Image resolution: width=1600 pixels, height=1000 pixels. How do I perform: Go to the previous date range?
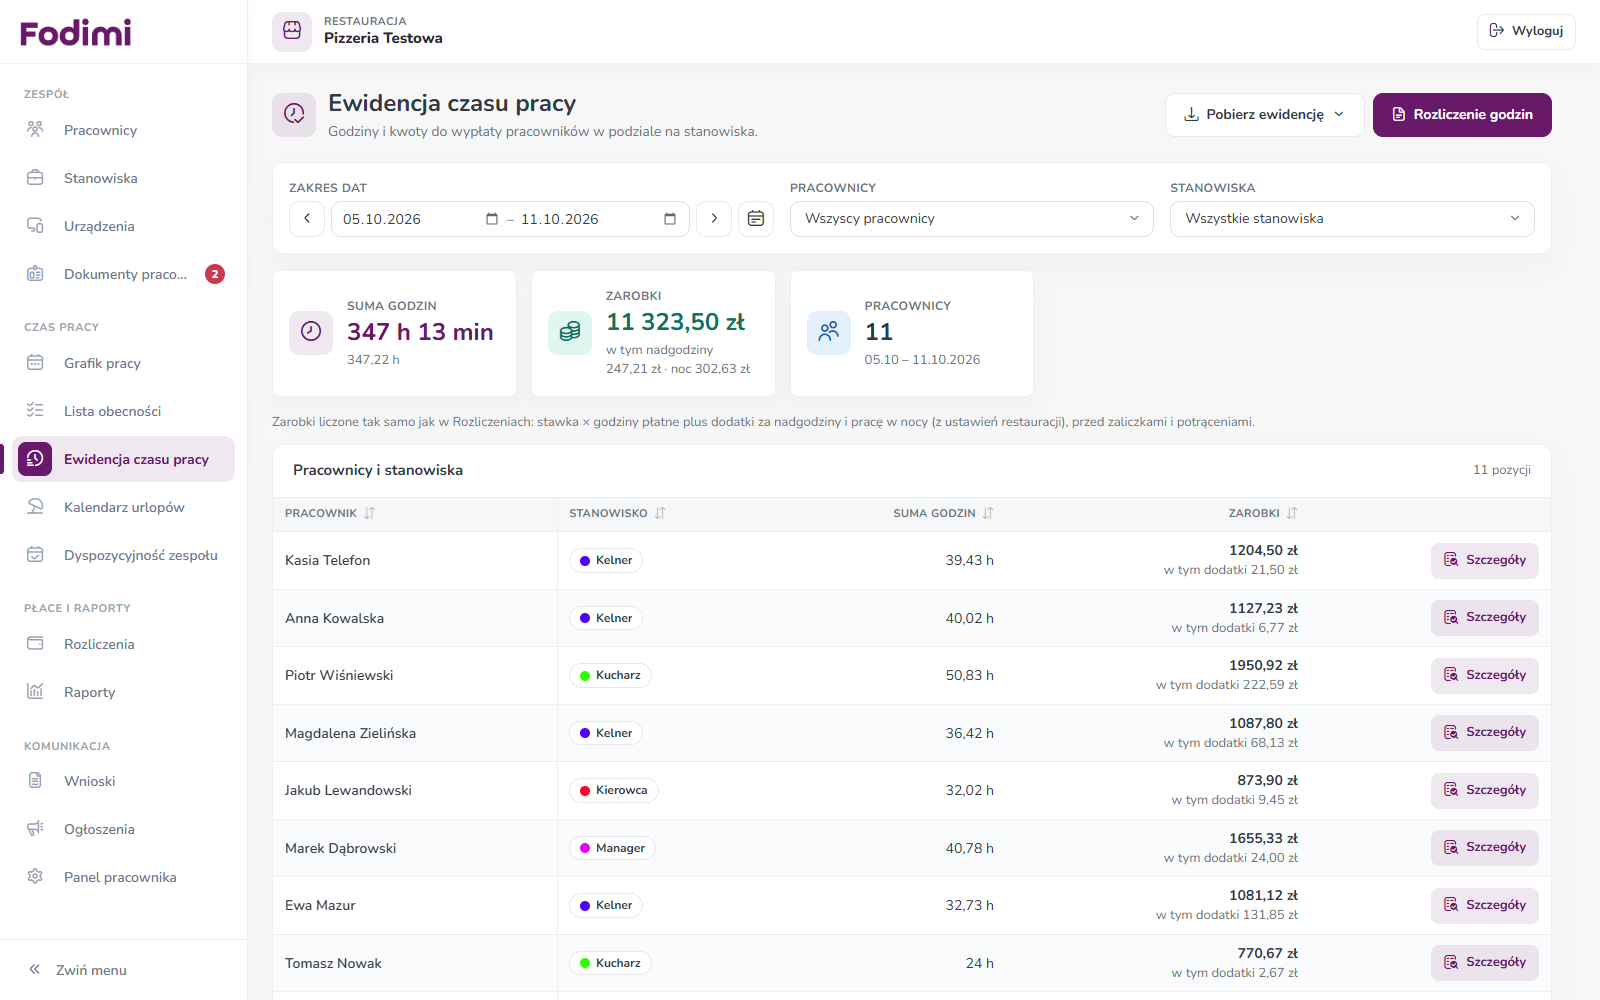307,219
